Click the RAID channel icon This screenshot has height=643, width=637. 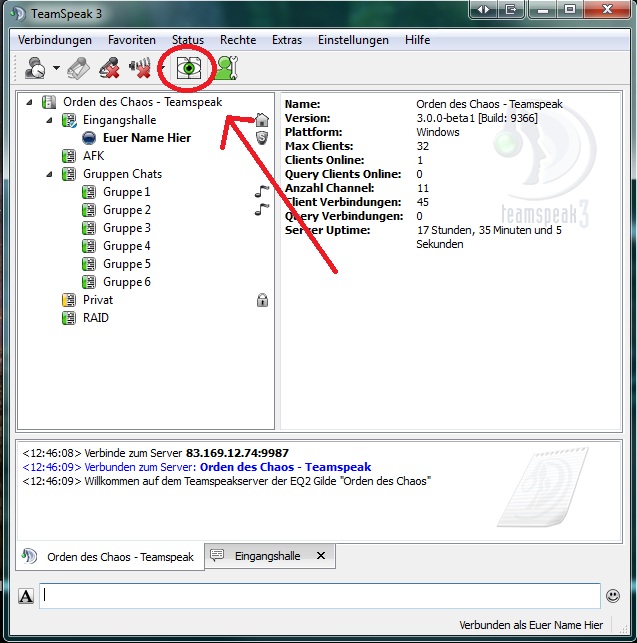(69, 319)
